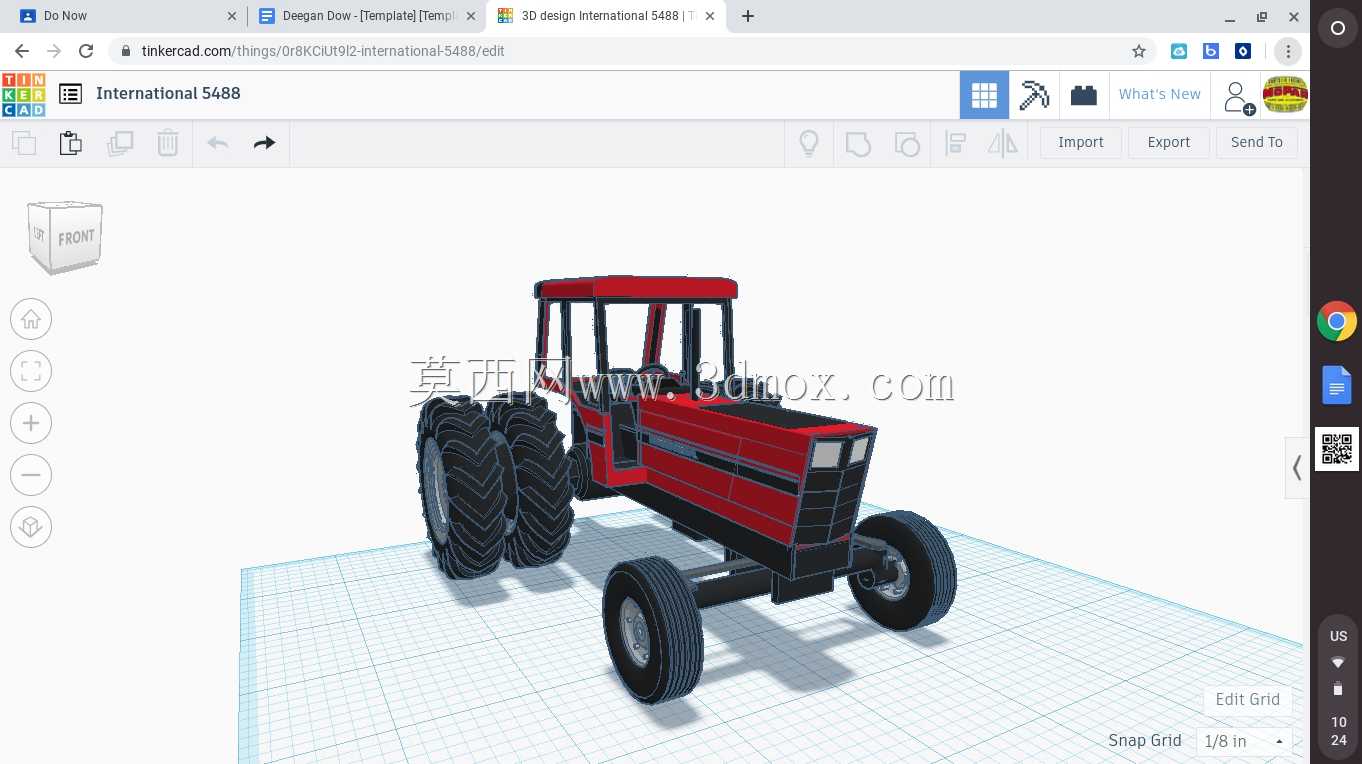The height and width of the screenshot is (764, 1362).
Task: Reload the current page
Action: (x=86, y=51)
